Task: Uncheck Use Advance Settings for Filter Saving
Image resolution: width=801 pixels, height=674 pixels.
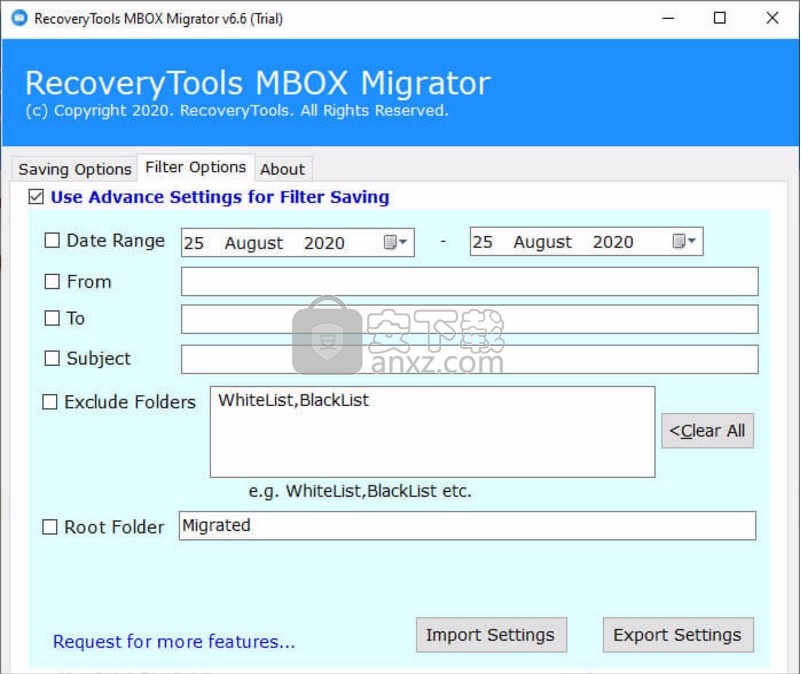Action: click(36, 197)
